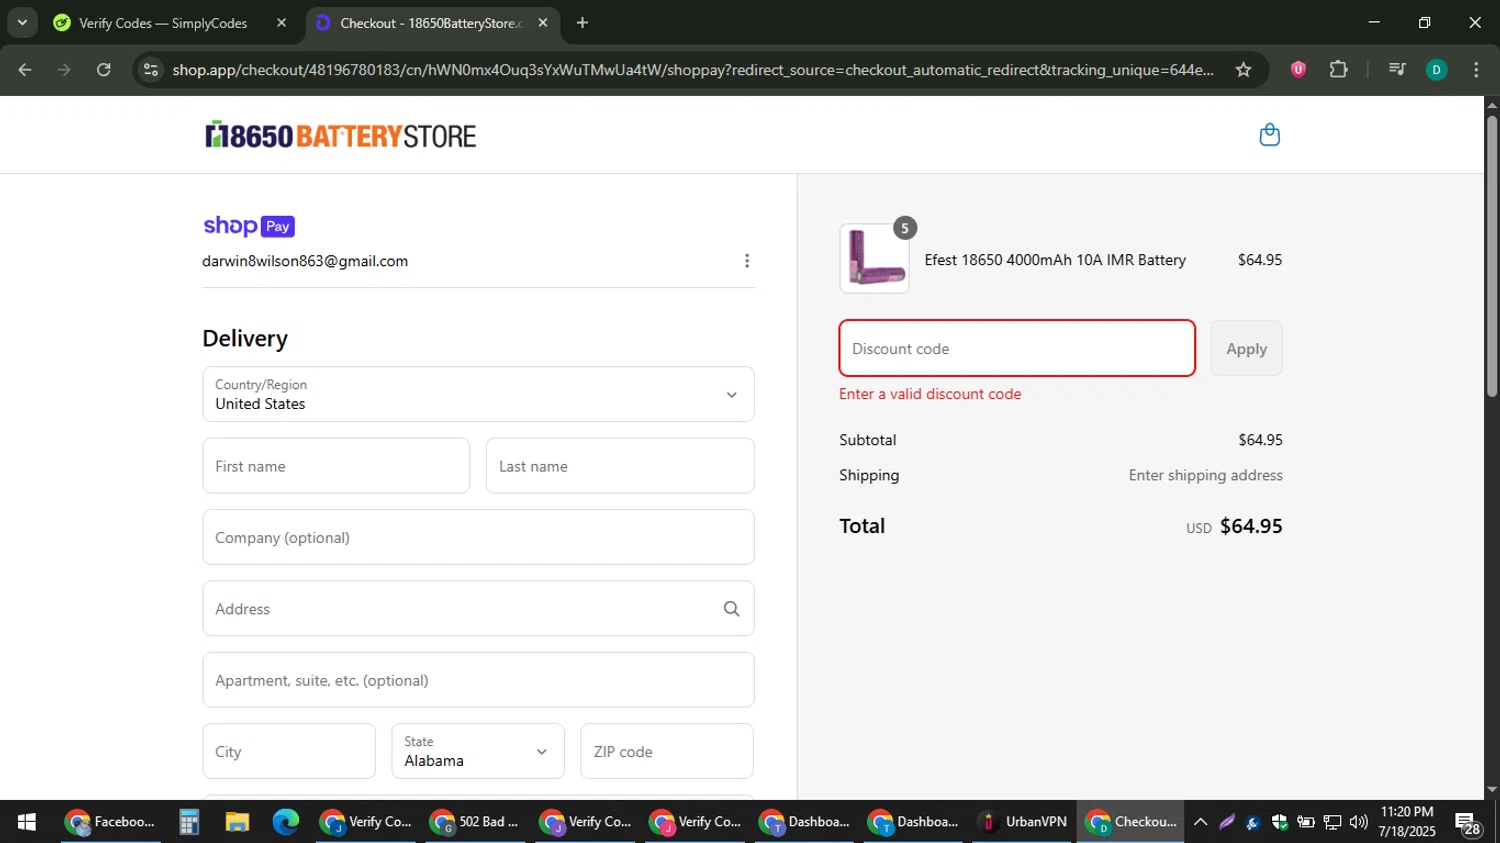1500x843 pixels.
Task: Click the 18650 Battery Store logo
Action: [x=340, y=135]
